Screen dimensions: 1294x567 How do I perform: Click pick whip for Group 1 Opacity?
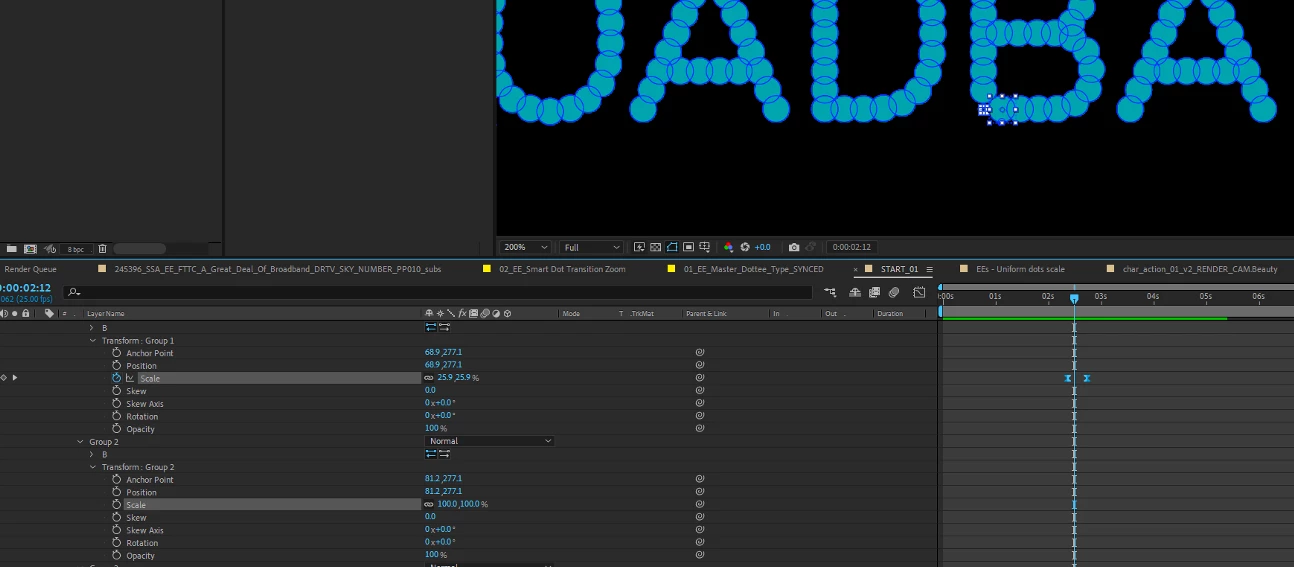700,428
